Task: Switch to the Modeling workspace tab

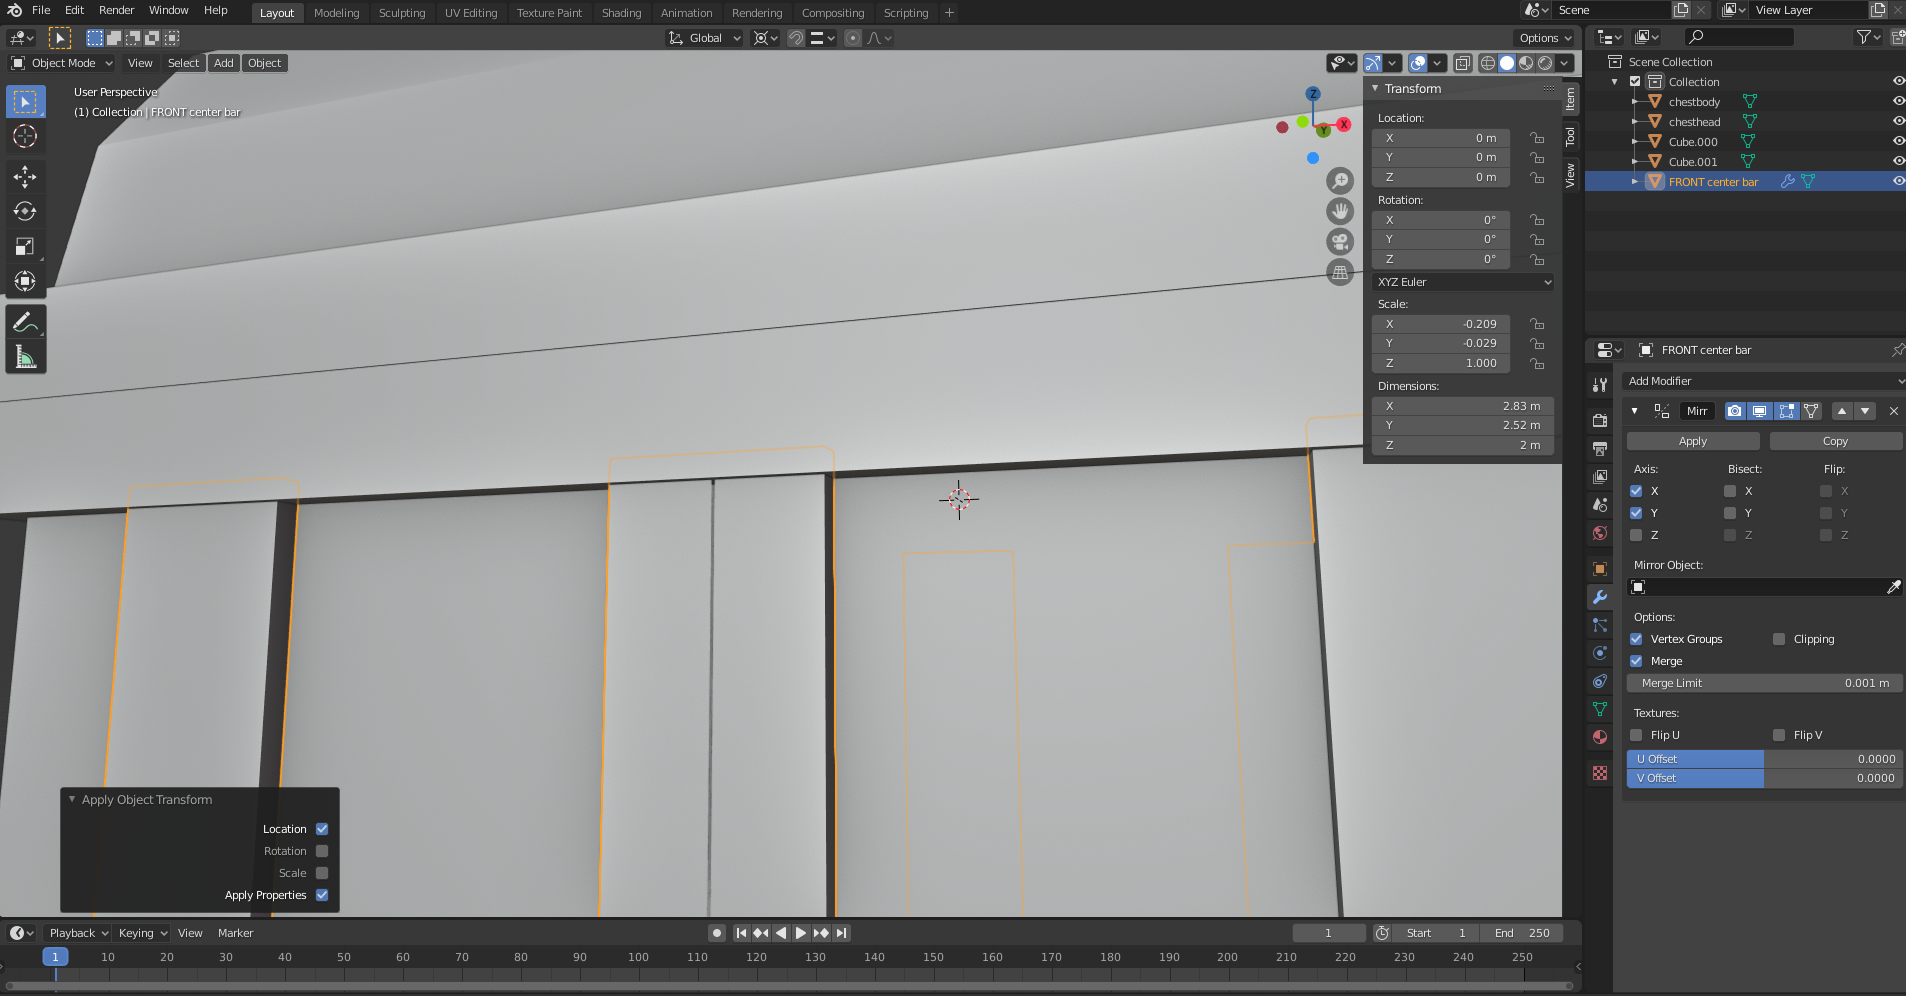Action: [336, 13]
